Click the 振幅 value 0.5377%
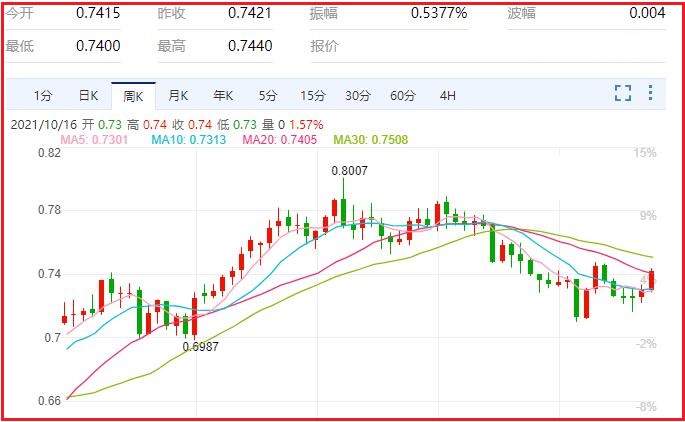 click(439, 13)
